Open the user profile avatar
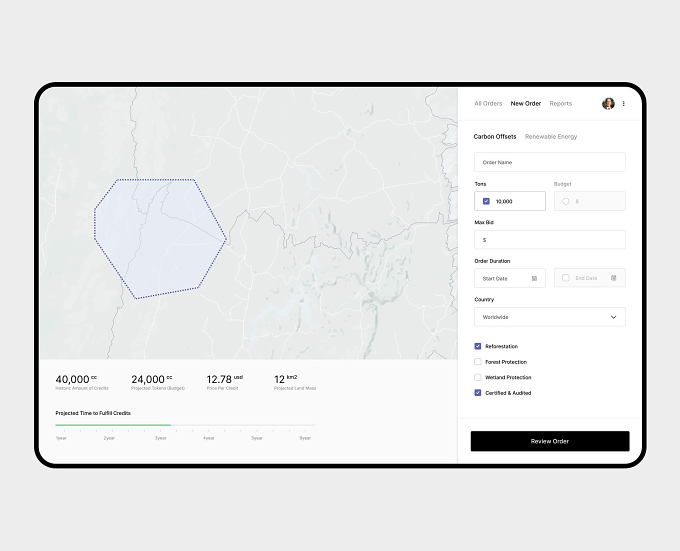Viewport: 680px width, 551px height. [608, 104]
